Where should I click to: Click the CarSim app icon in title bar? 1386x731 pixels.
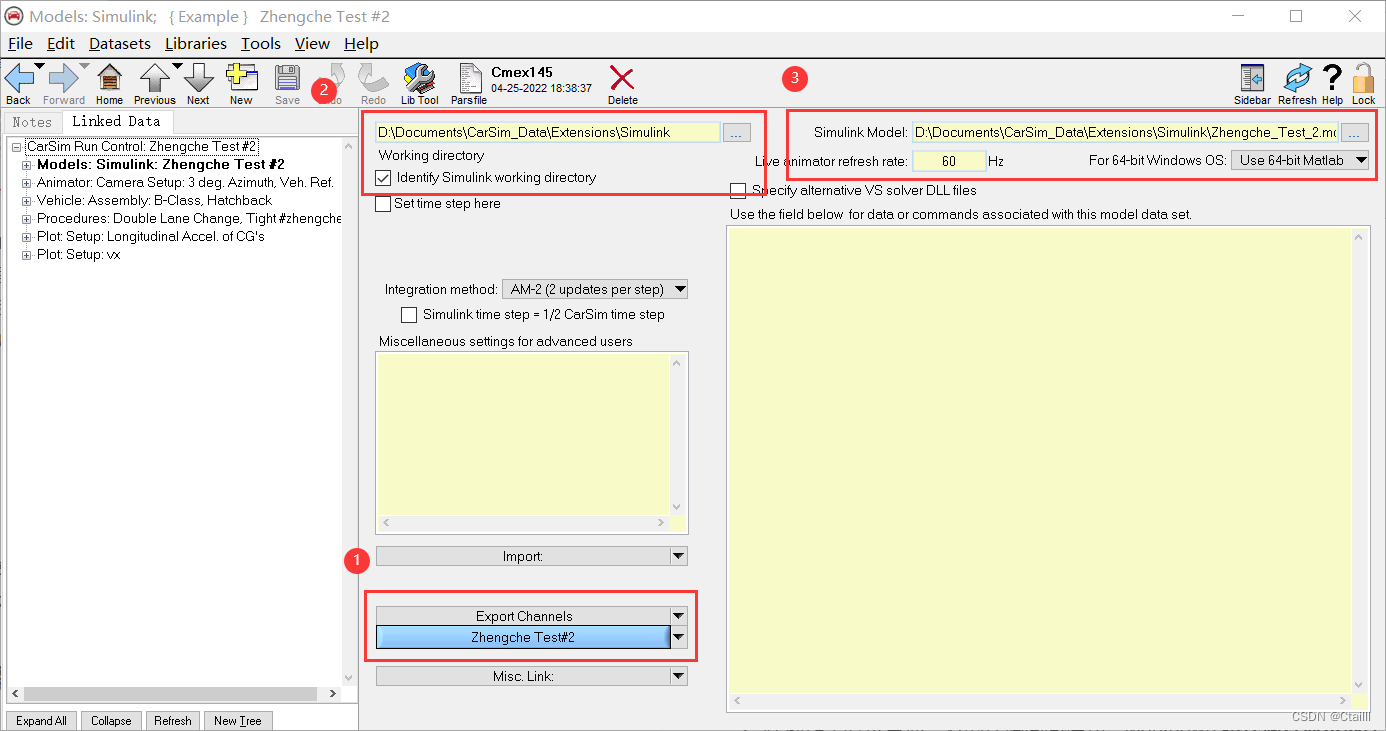tap(14, 16)
